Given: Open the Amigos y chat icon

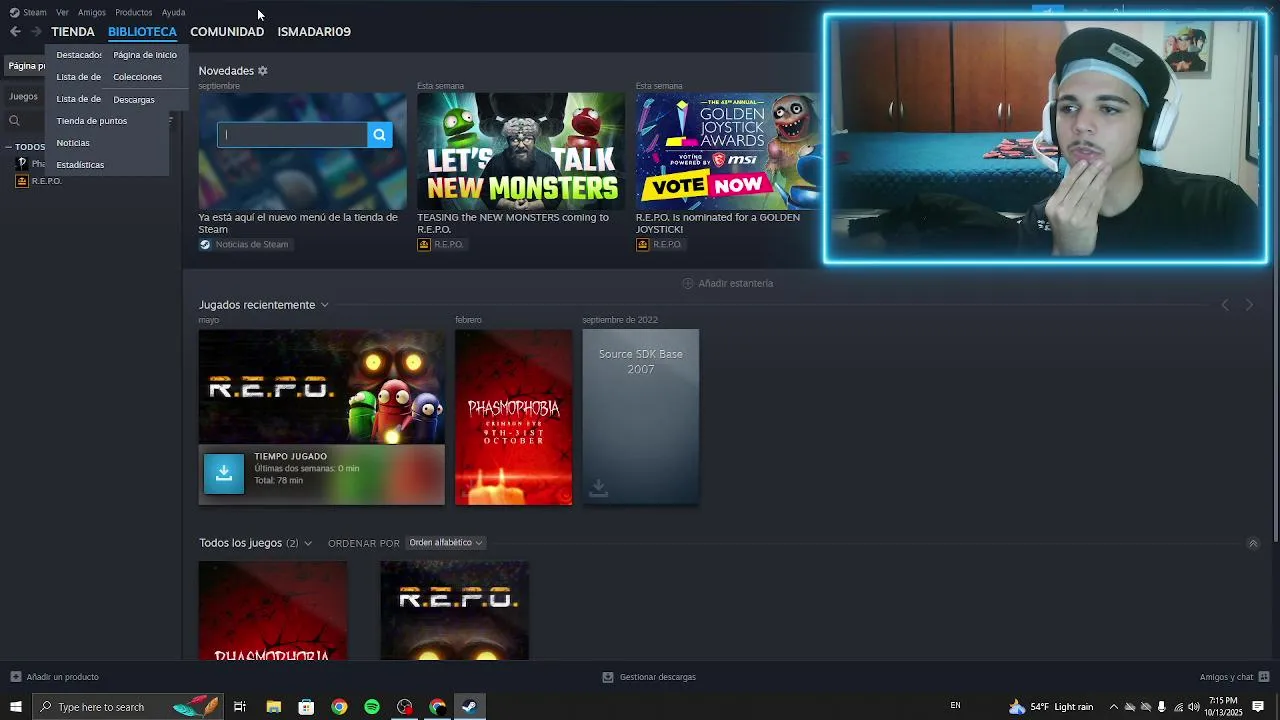Looking at the screenshot, I should pyautogui.click(x=1265, y=677).
